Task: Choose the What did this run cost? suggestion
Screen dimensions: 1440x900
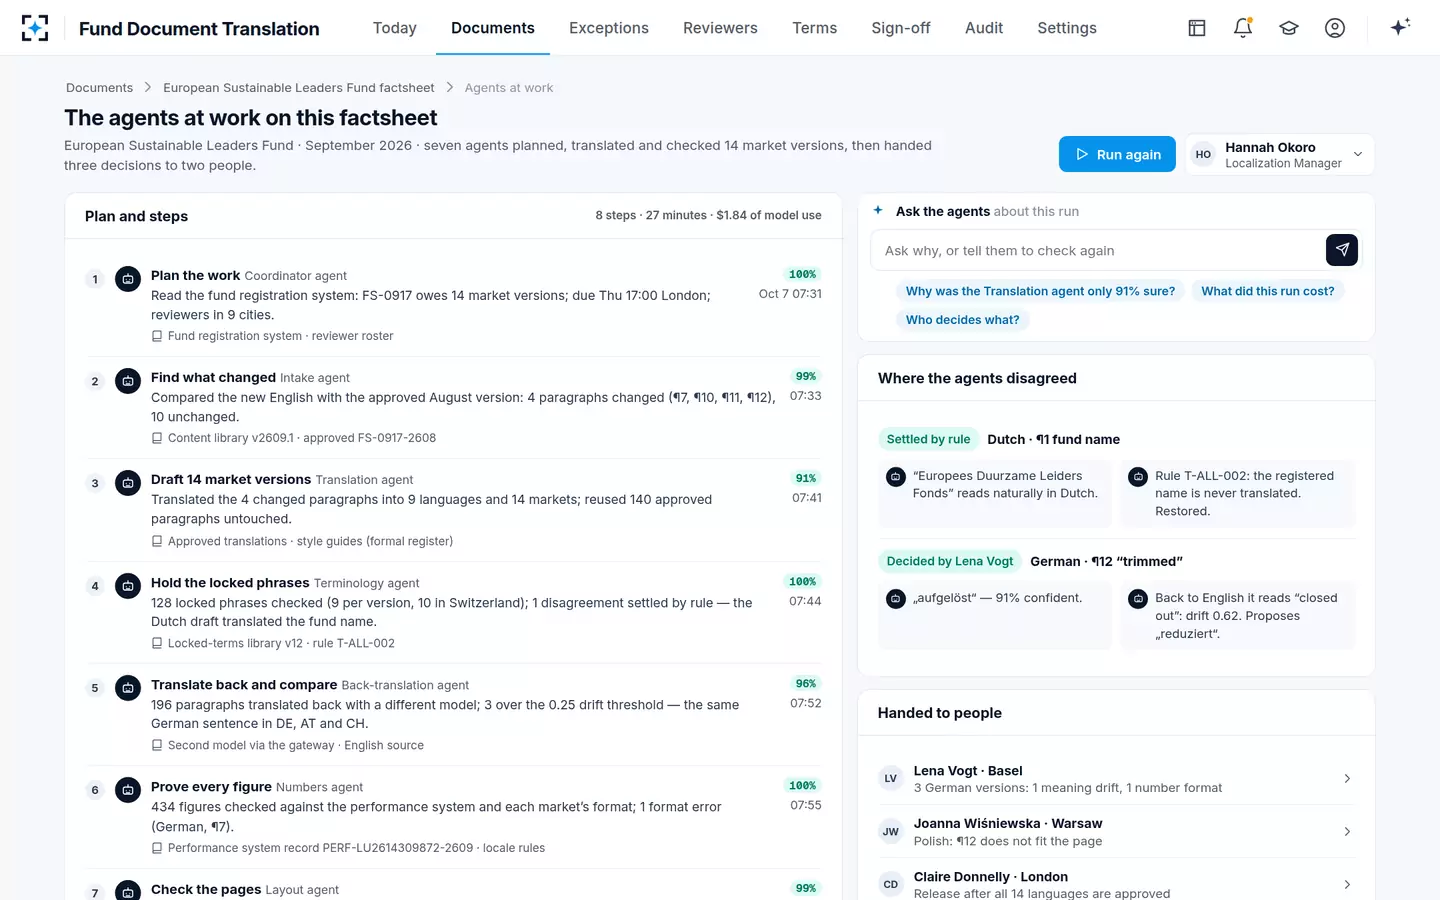Action: point(1268,291)
